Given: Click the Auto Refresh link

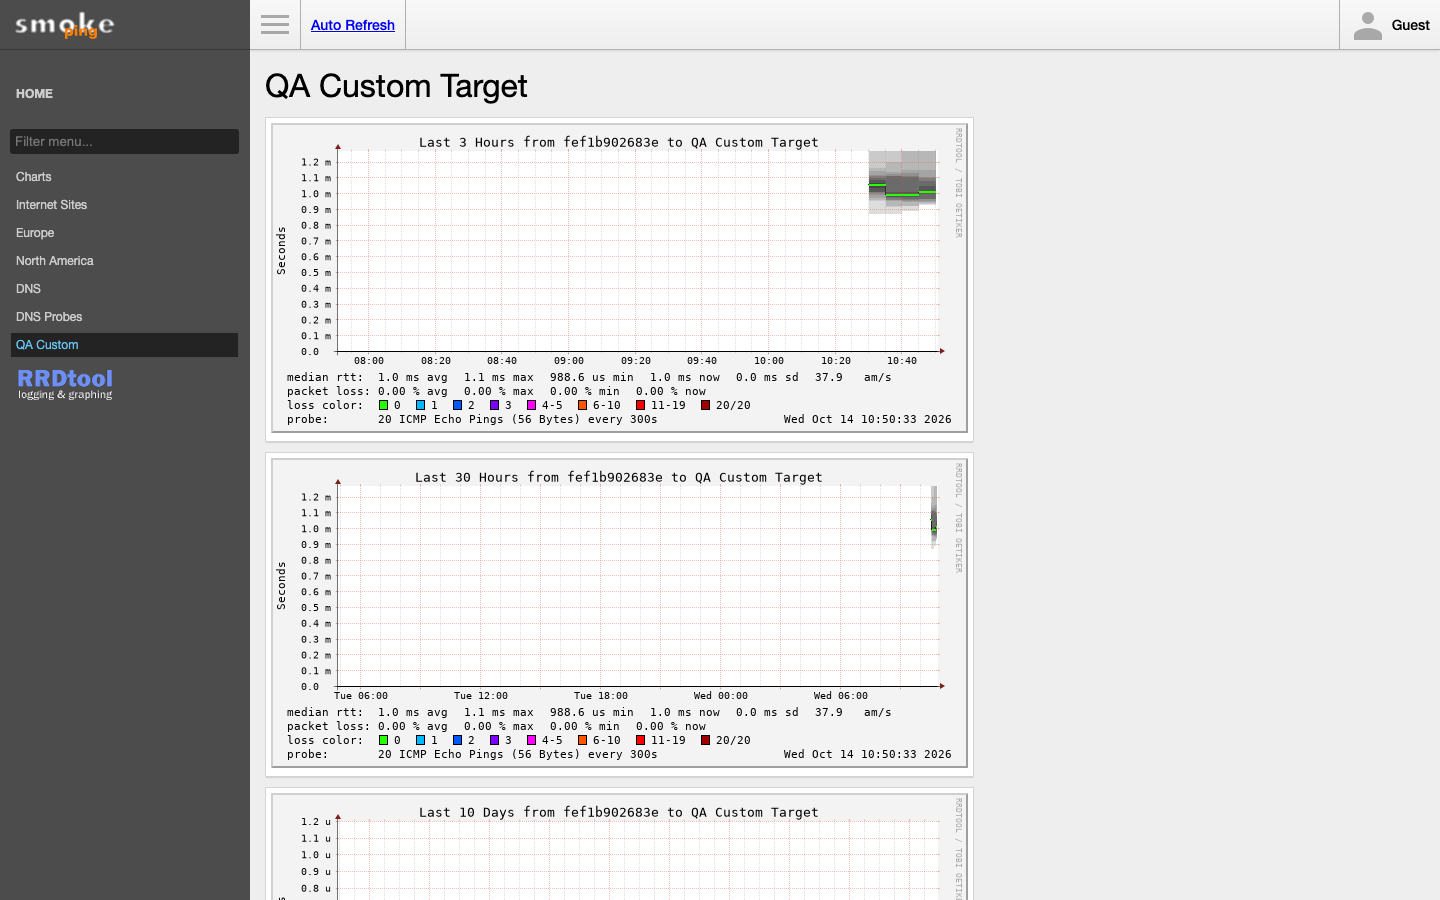Looking at the screenshot, I should click(x=353, y=25).
